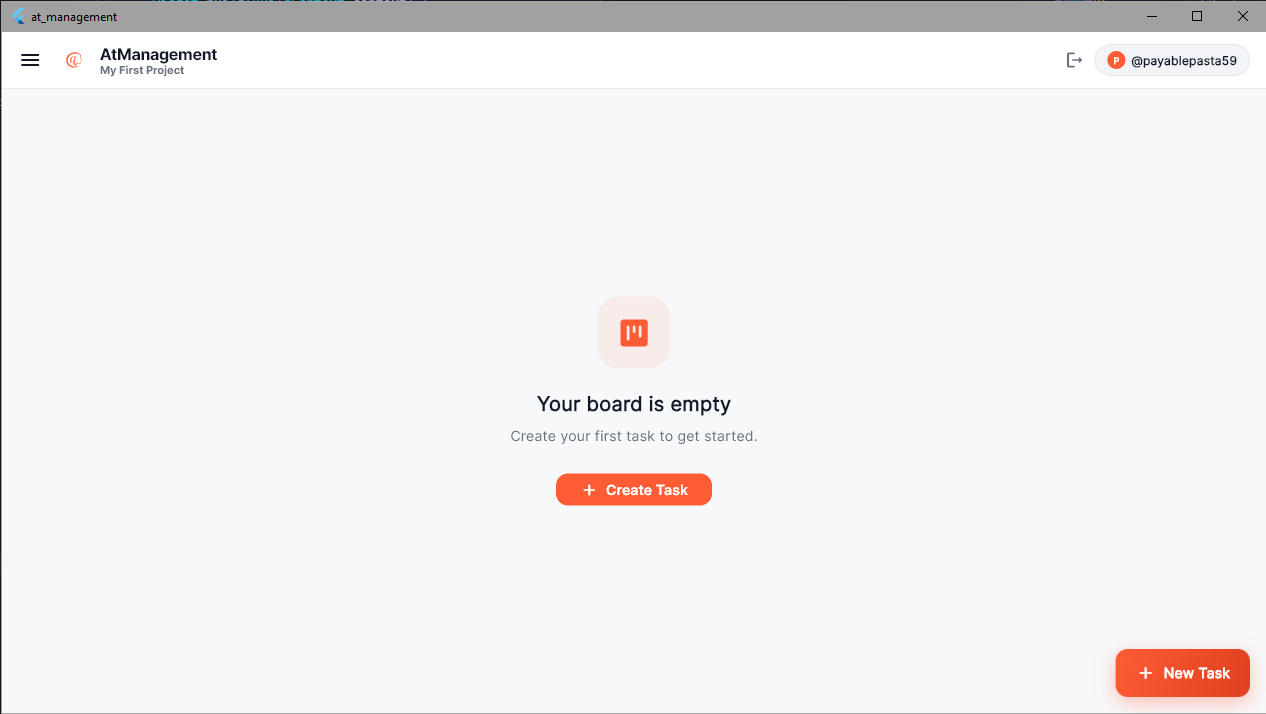Click the plus icon inside Create Task
The image size is (1266, 714).
tap(589, 490)
